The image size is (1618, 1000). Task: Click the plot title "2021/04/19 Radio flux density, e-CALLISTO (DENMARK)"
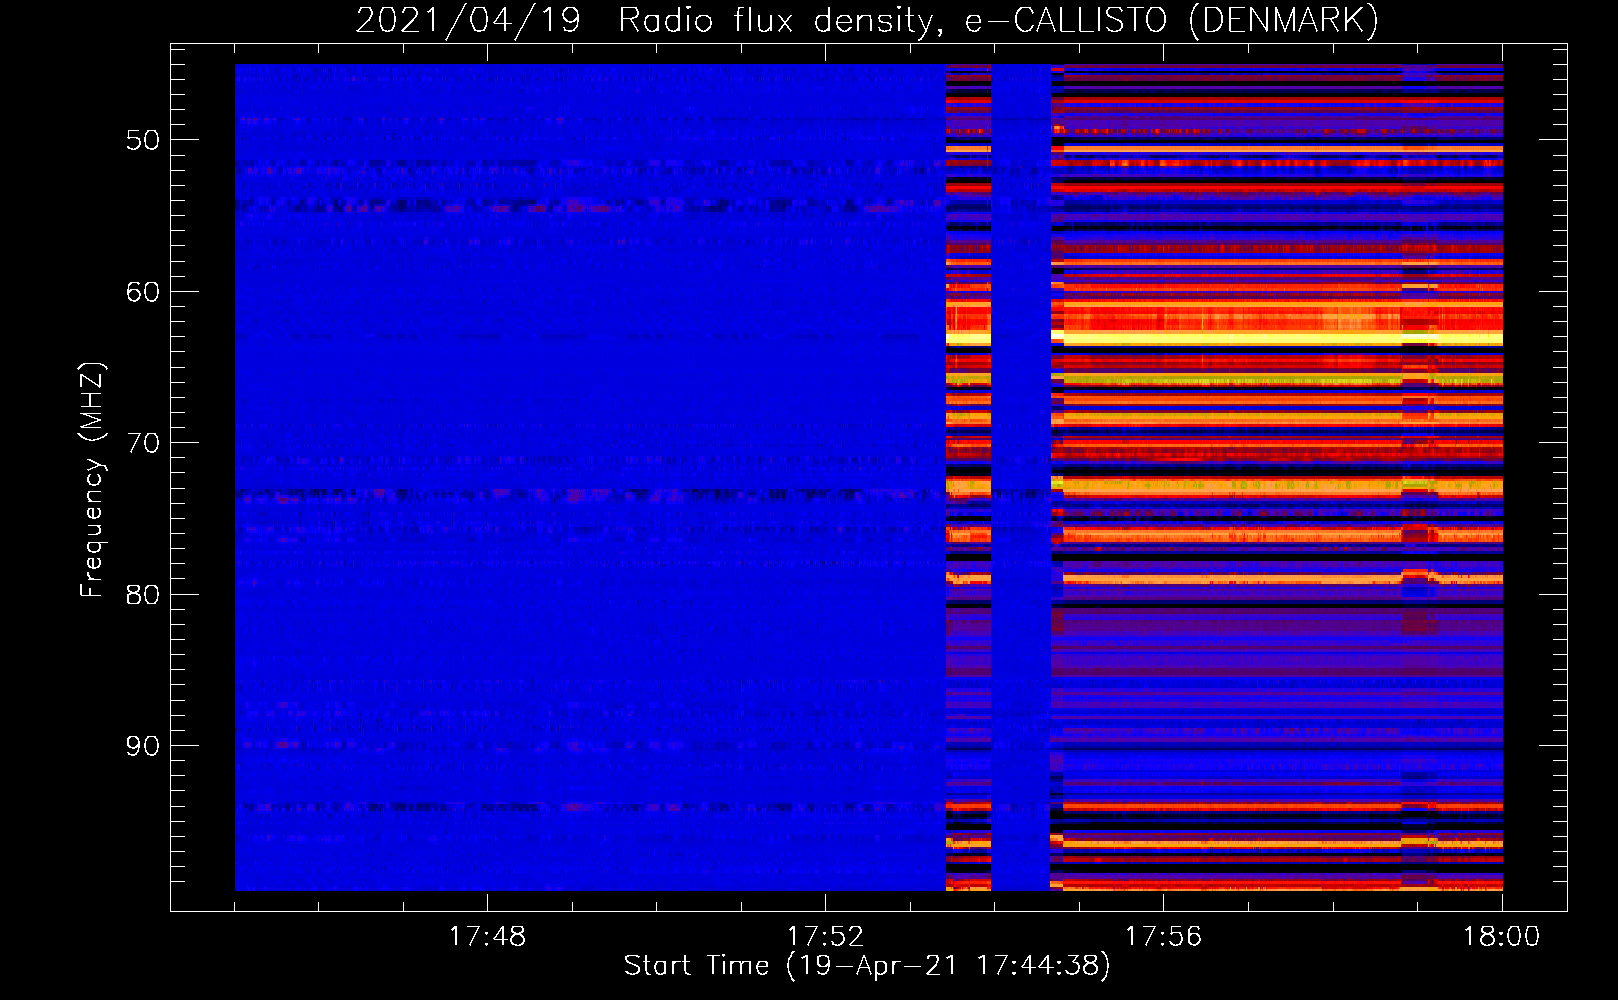coord(867,20)
